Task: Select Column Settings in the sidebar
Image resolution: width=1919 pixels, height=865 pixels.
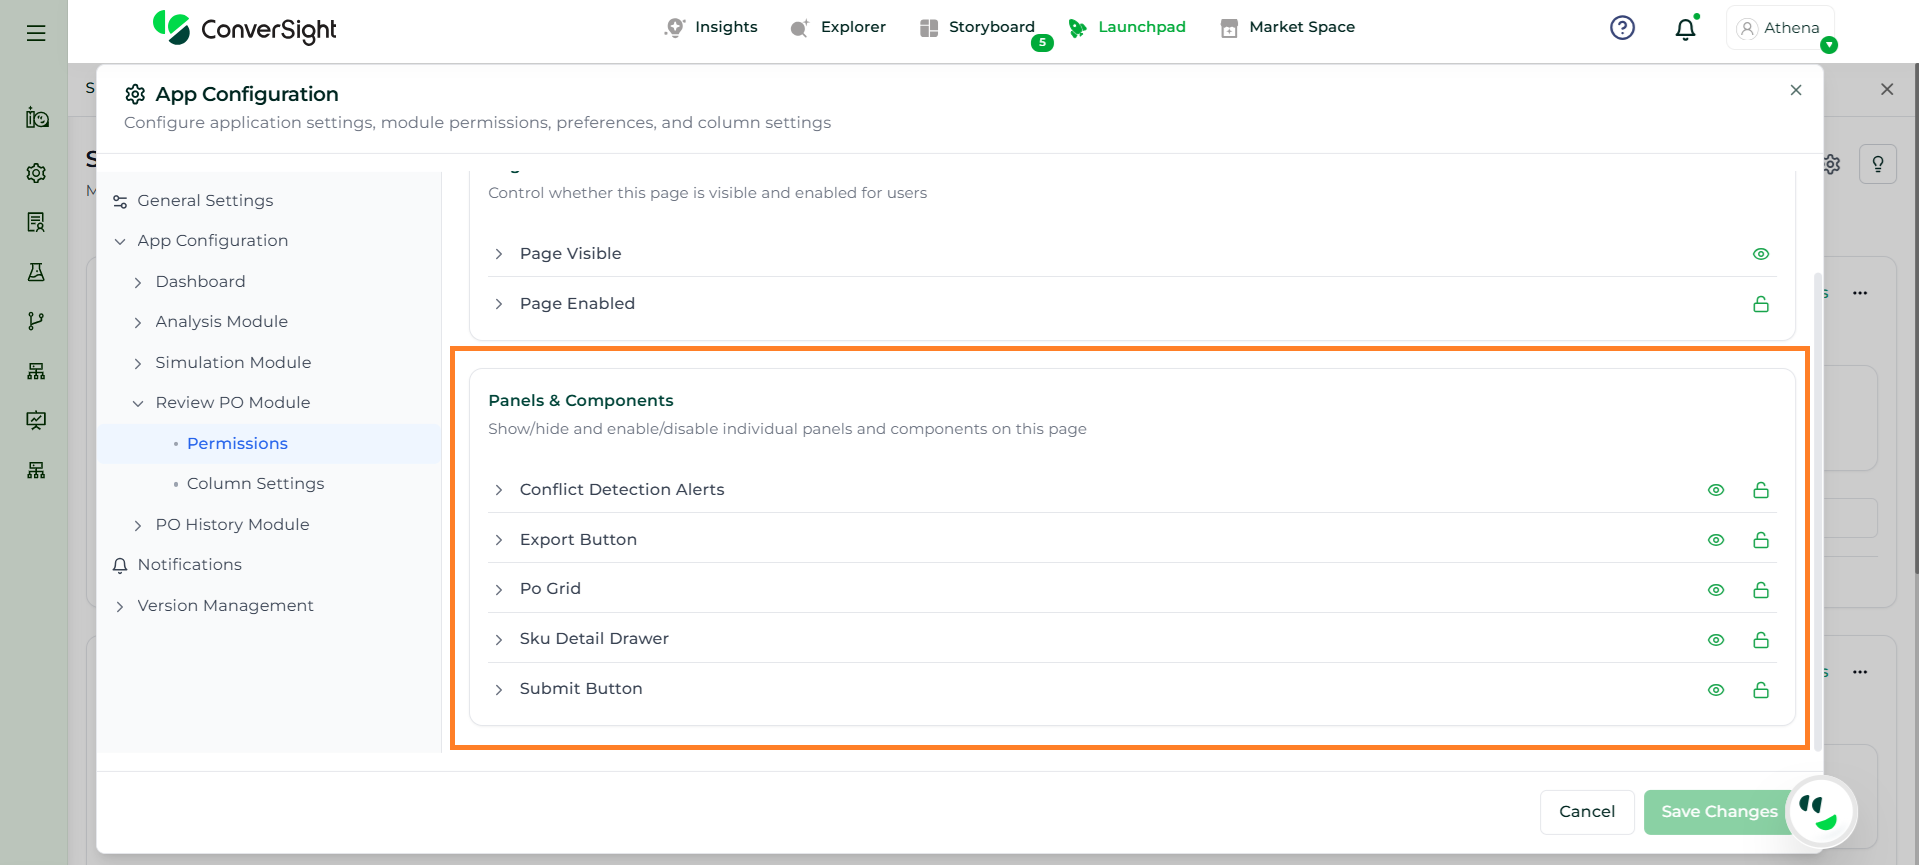Action: pyautogui.click(x=255, y=484)
